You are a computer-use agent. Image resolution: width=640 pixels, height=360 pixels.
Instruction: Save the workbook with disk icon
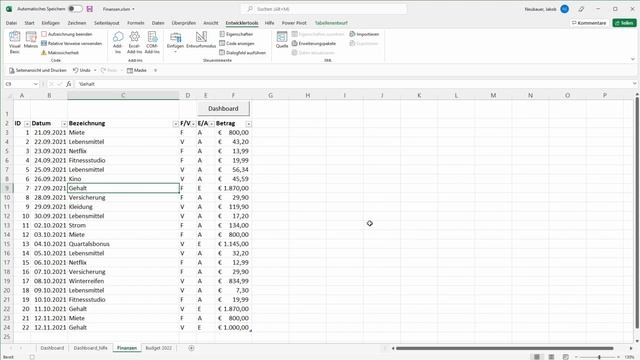[90, 9]
